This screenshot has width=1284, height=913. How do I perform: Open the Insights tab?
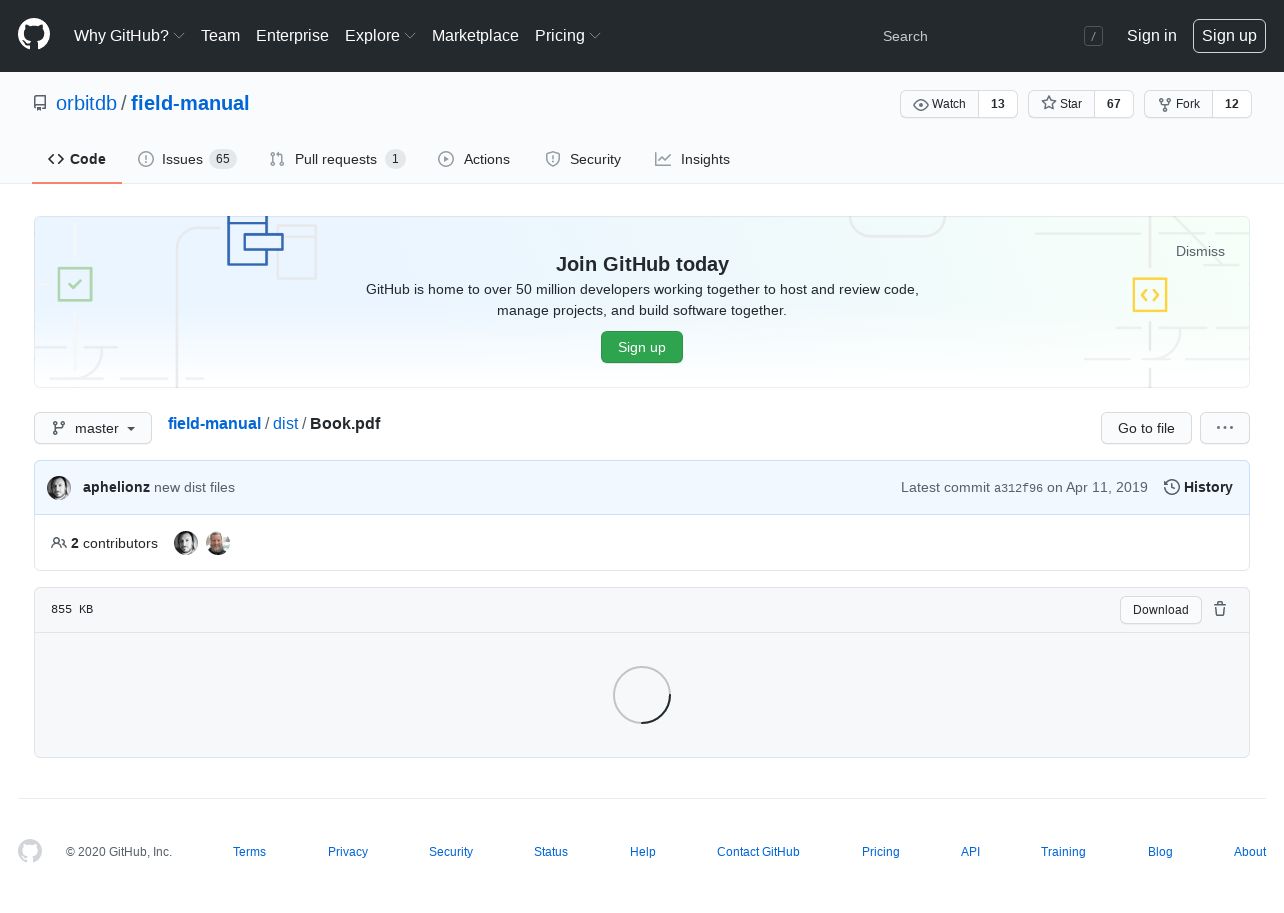click(x=692, y=159)
